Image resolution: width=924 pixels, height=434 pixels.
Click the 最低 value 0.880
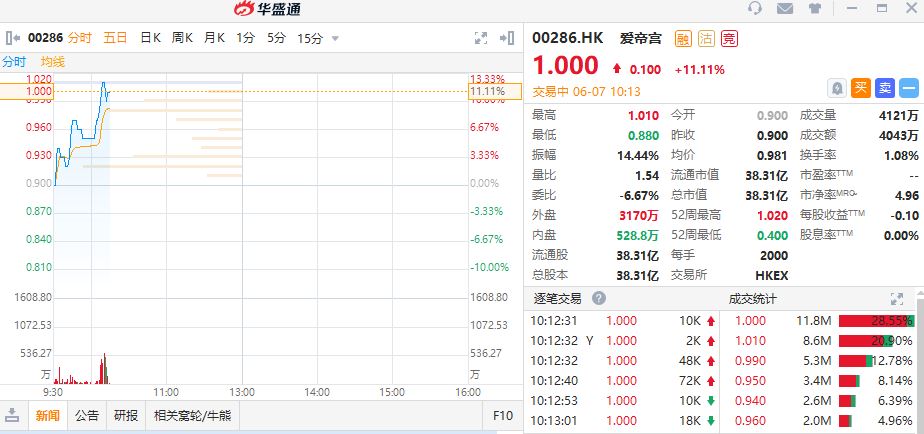643,136
